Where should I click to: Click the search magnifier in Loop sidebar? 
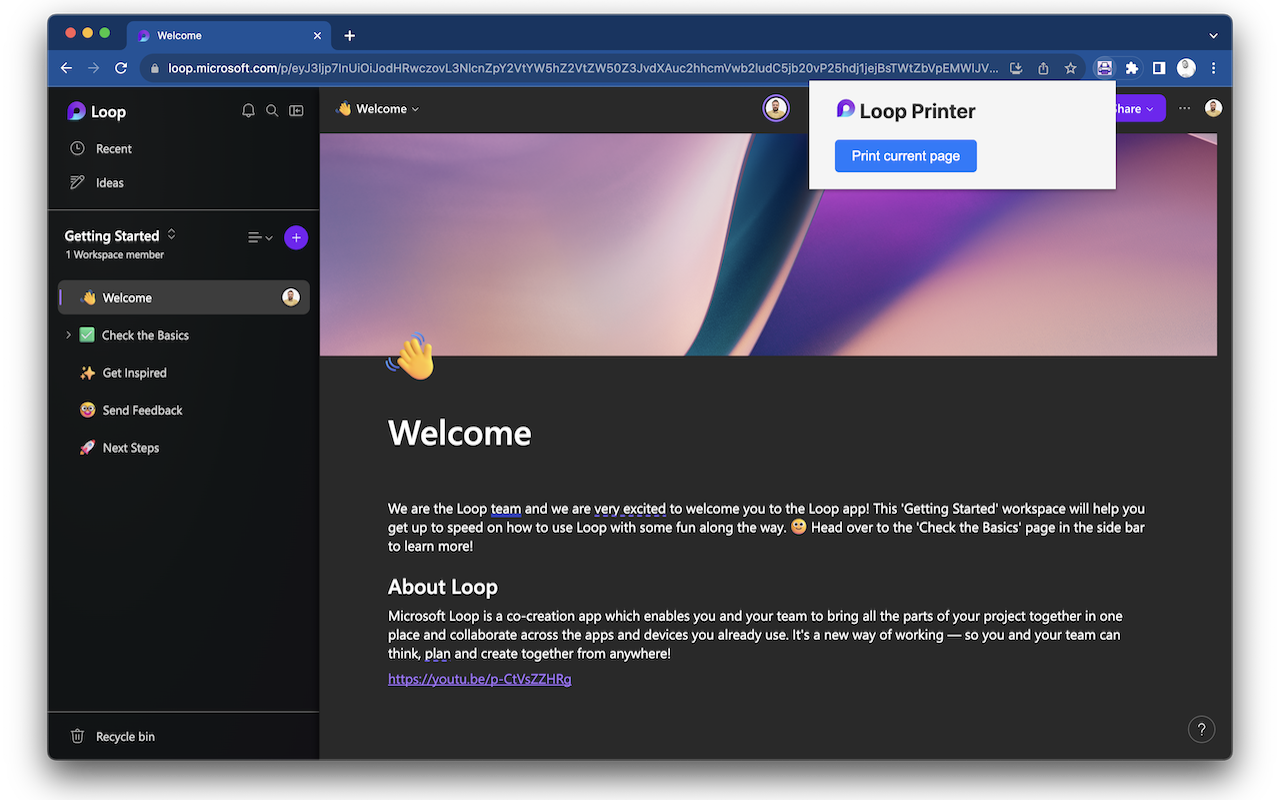pos(272,111)
